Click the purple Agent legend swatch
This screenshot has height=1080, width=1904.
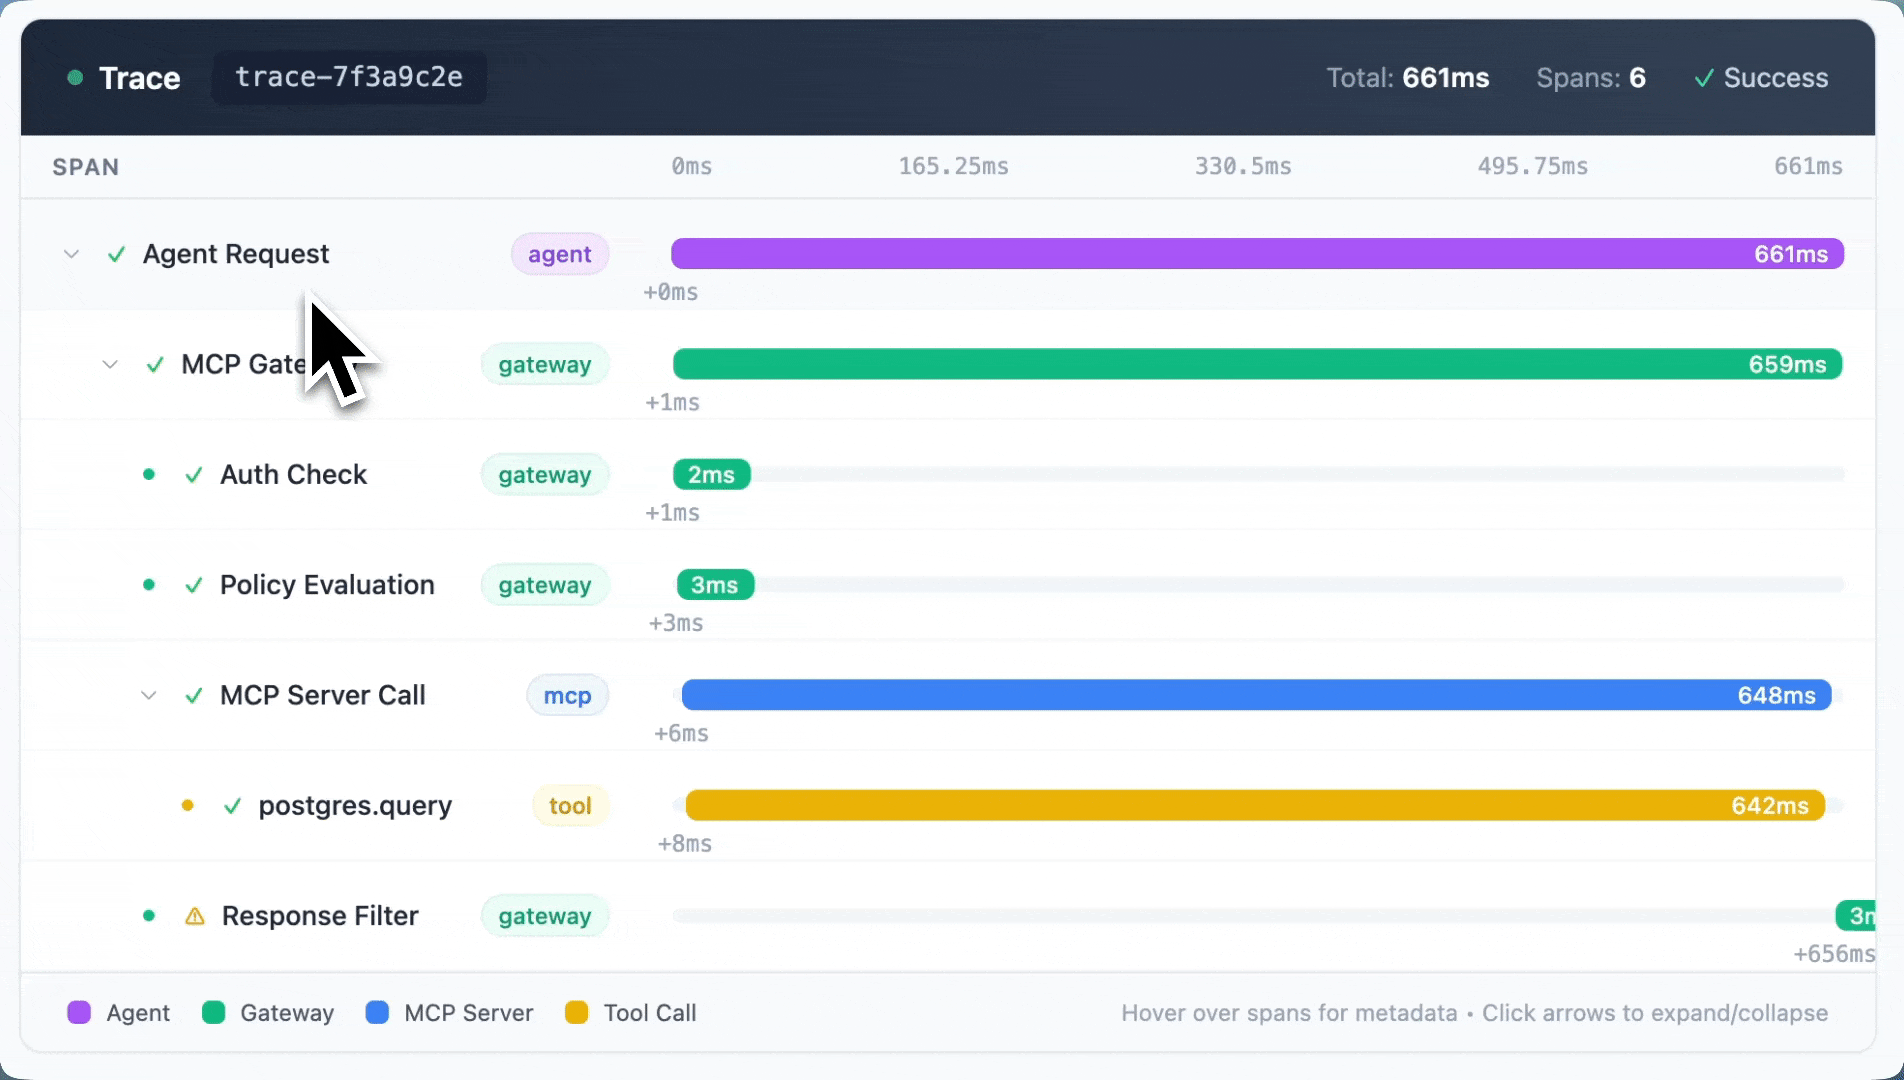click(x=79, y=1013)
